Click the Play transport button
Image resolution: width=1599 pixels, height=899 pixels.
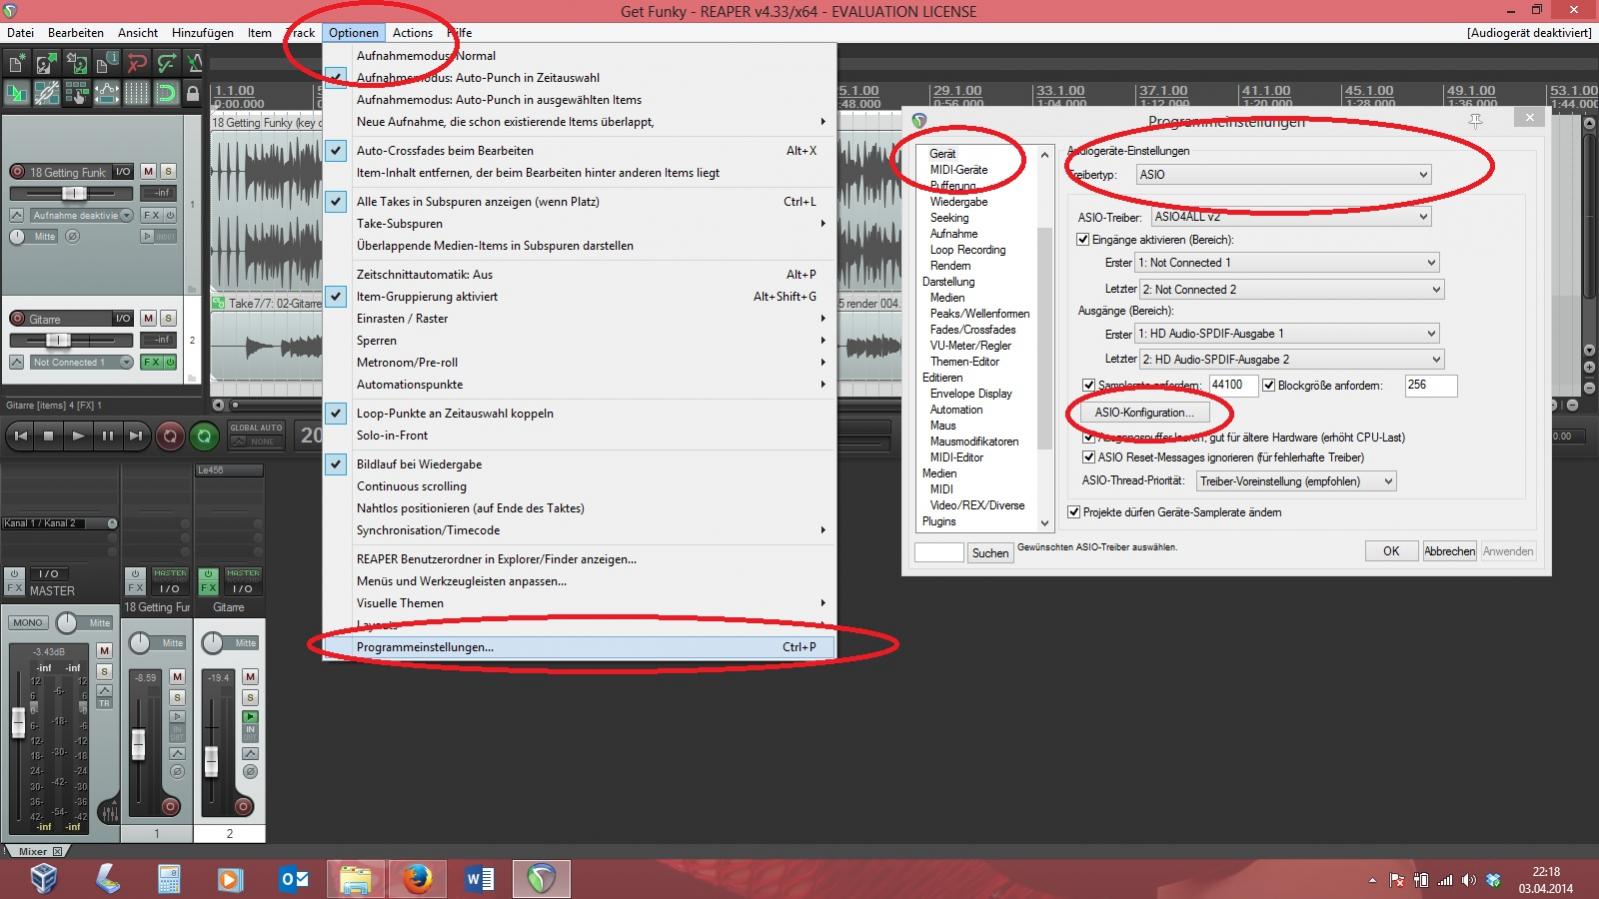[78, 436]
